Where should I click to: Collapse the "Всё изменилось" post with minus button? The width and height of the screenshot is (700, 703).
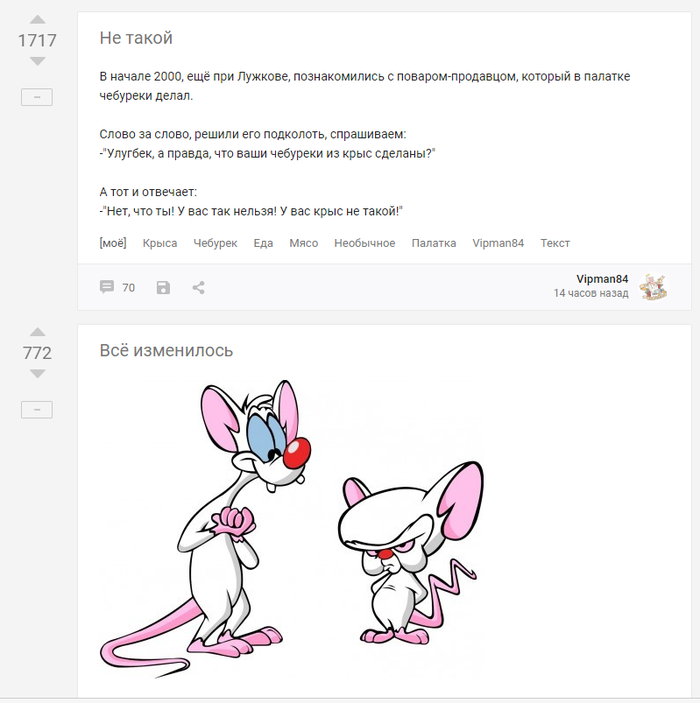(x=37, y=410)
